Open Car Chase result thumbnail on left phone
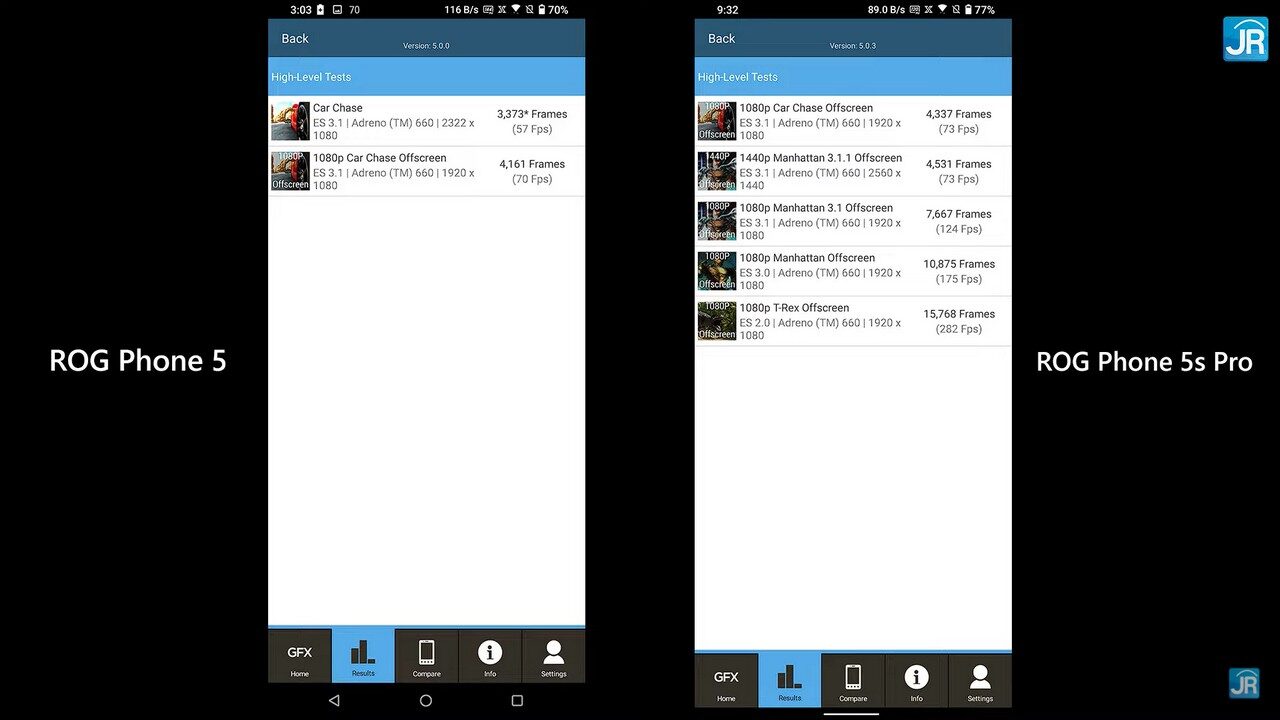1280x720 pixels. pos(290,121)
